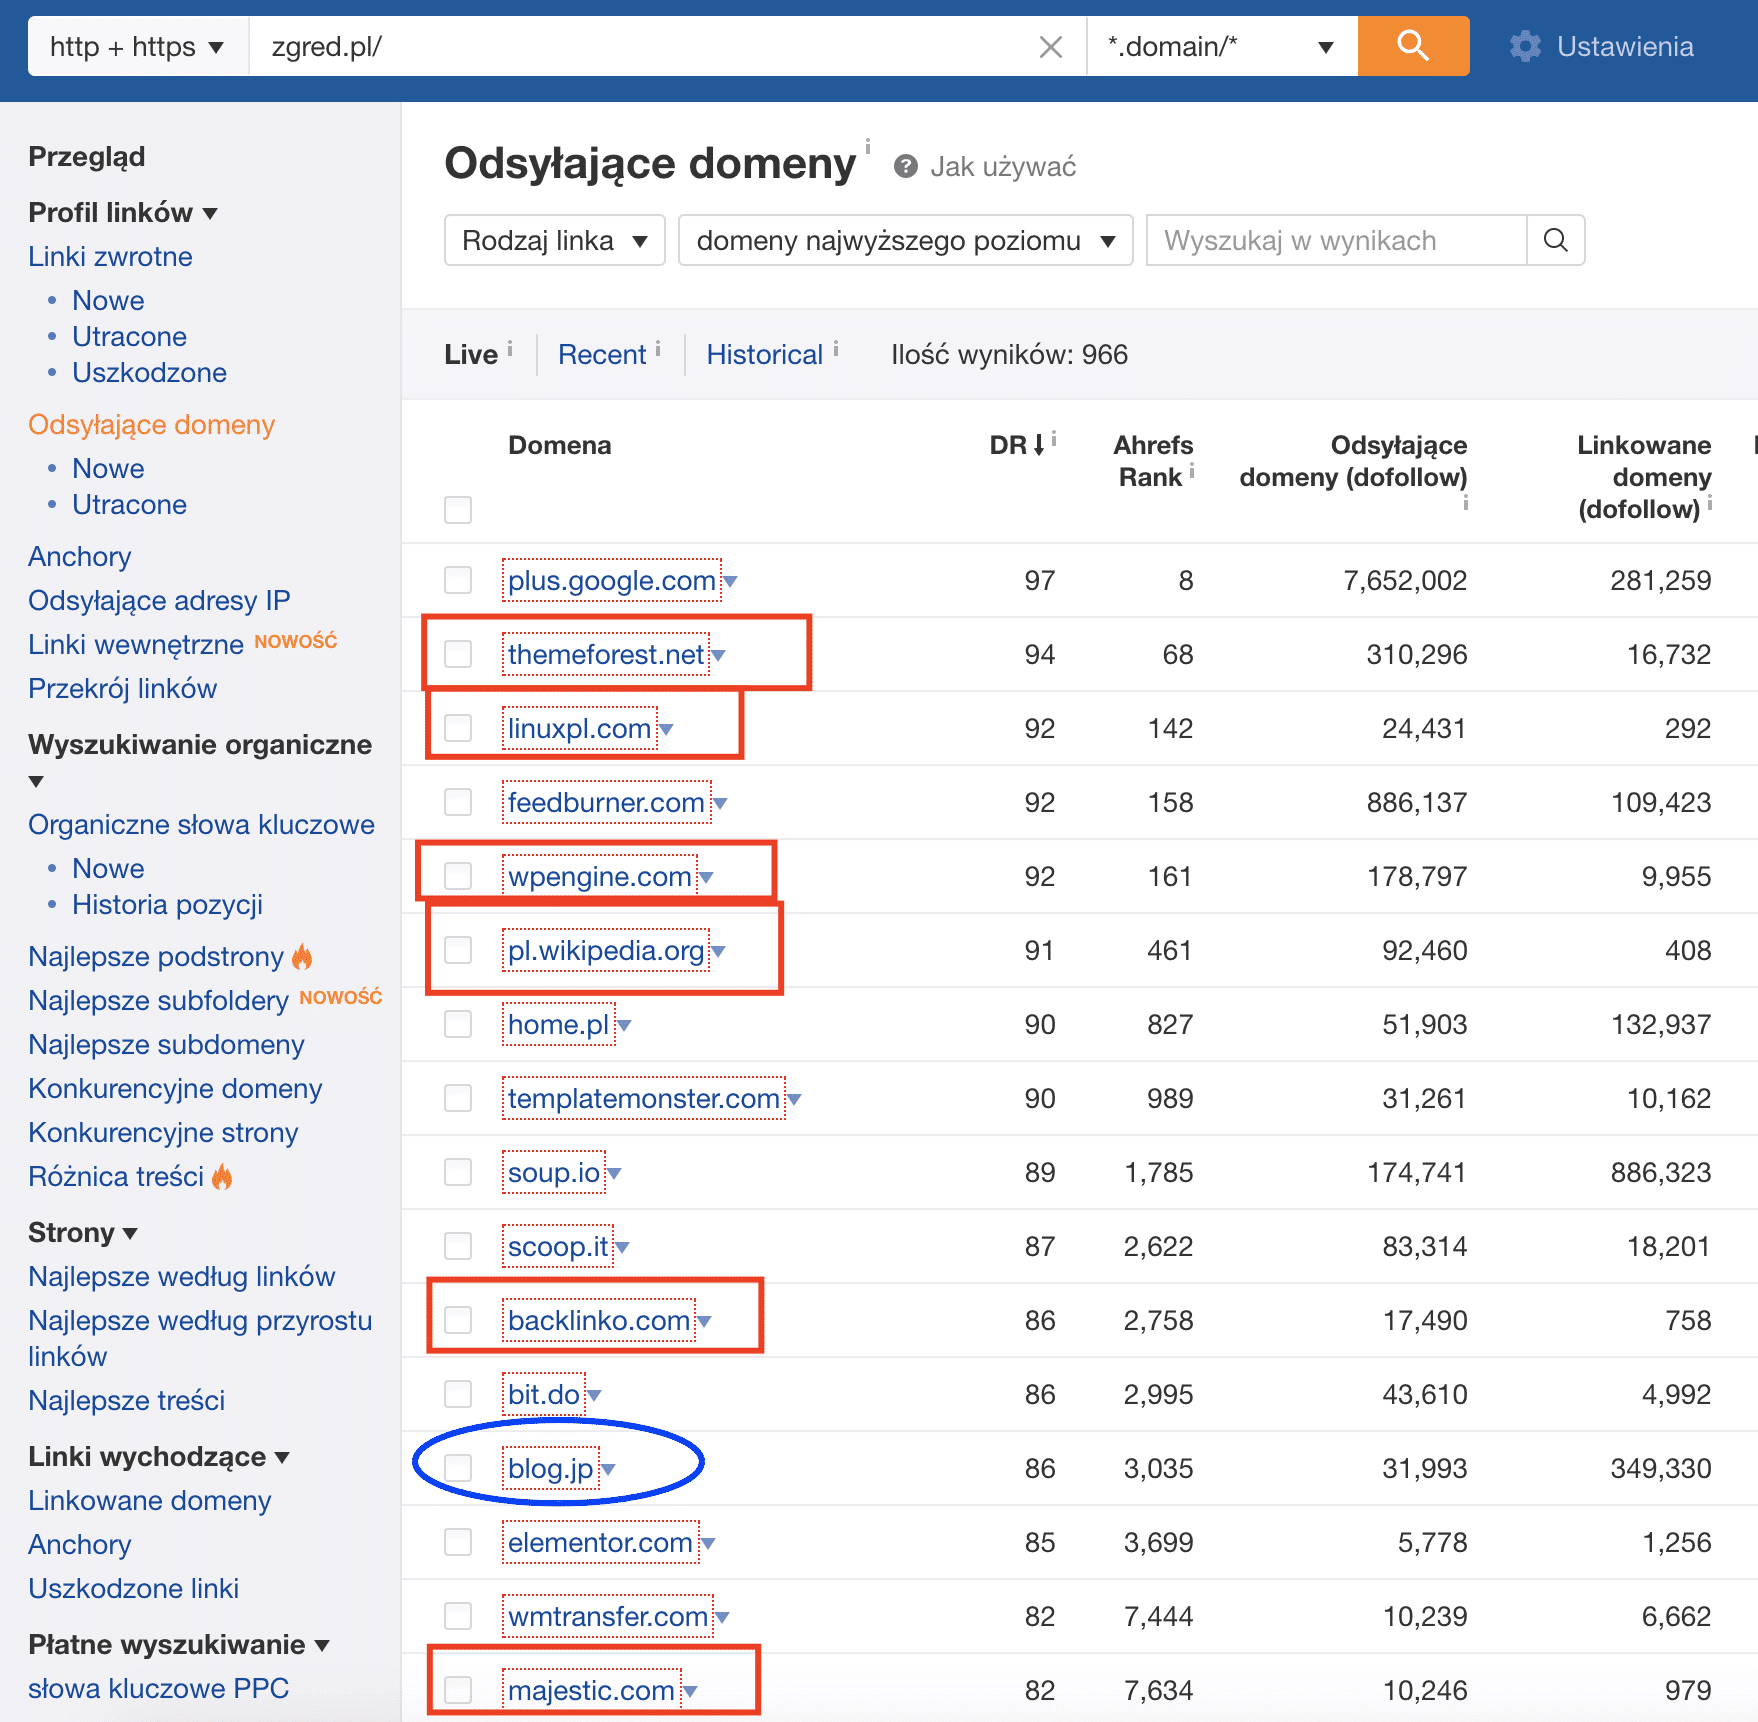Open Ustawienia gear settings icon
This screenshot has height=1722, width=1758.
tap(1525, 46)
